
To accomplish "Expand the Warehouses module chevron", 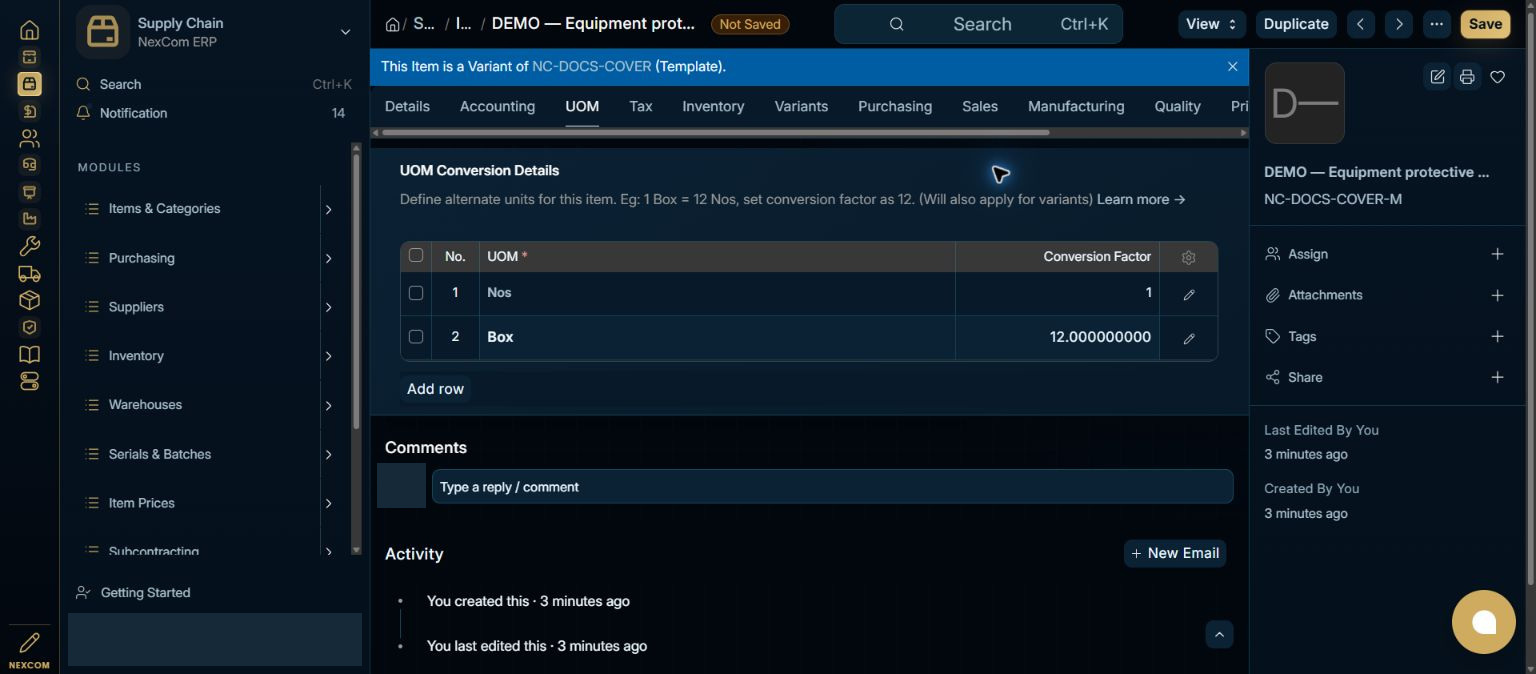I will click(x=328, y=405).
